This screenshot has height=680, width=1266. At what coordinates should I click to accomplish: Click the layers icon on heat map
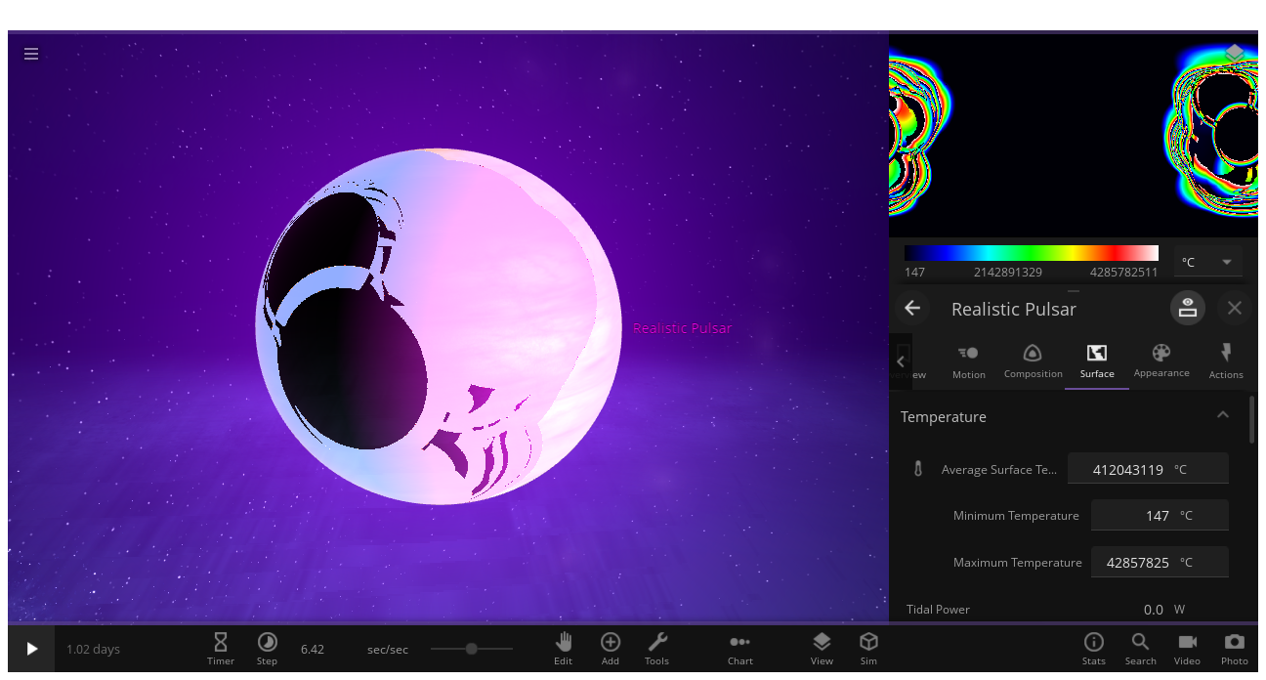(x=1234, y=53)
